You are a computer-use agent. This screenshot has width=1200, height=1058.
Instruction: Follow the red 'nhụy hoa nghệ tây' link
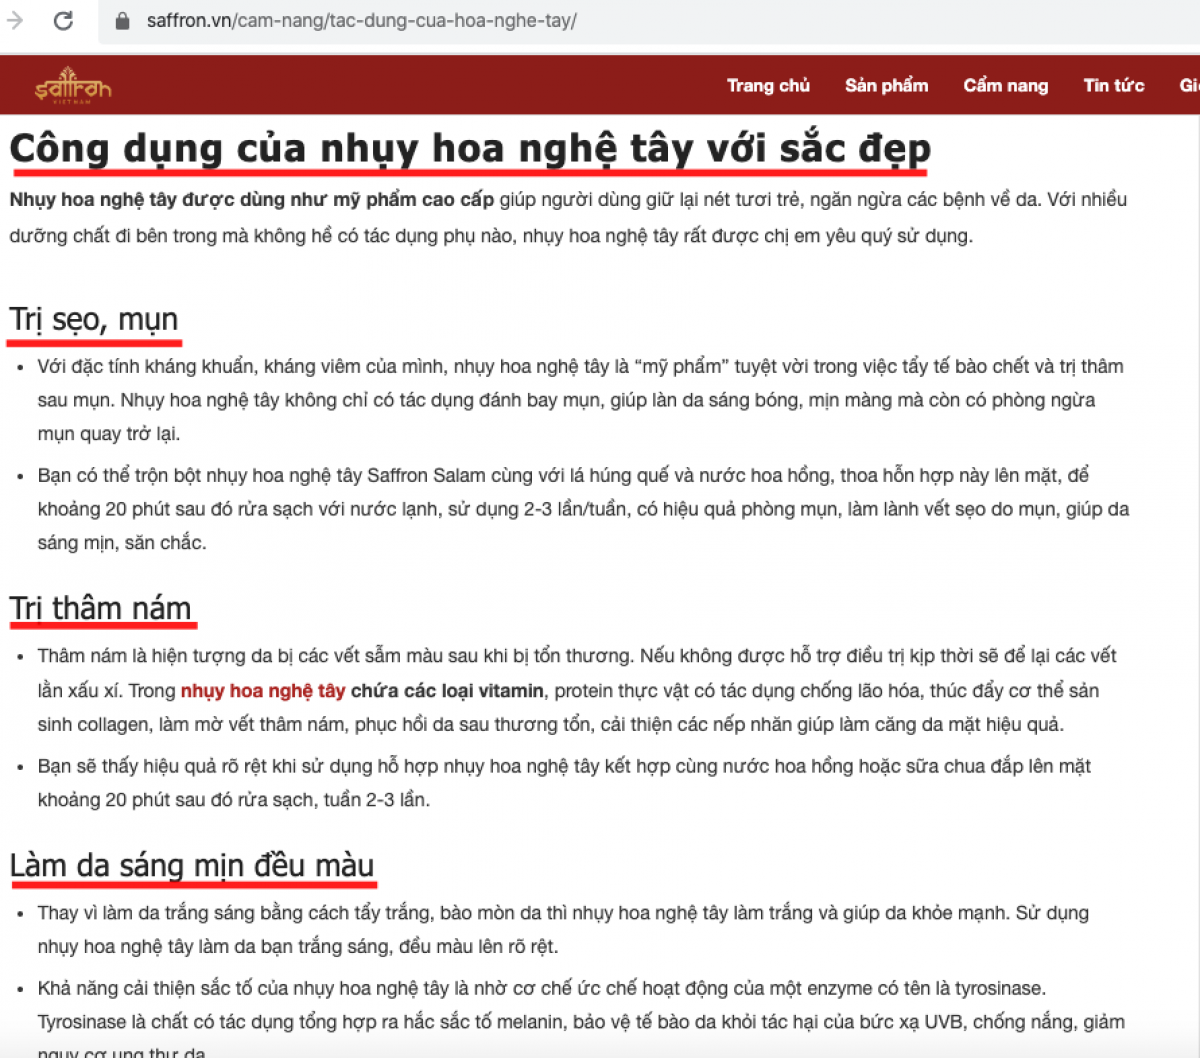coord(262,691)
